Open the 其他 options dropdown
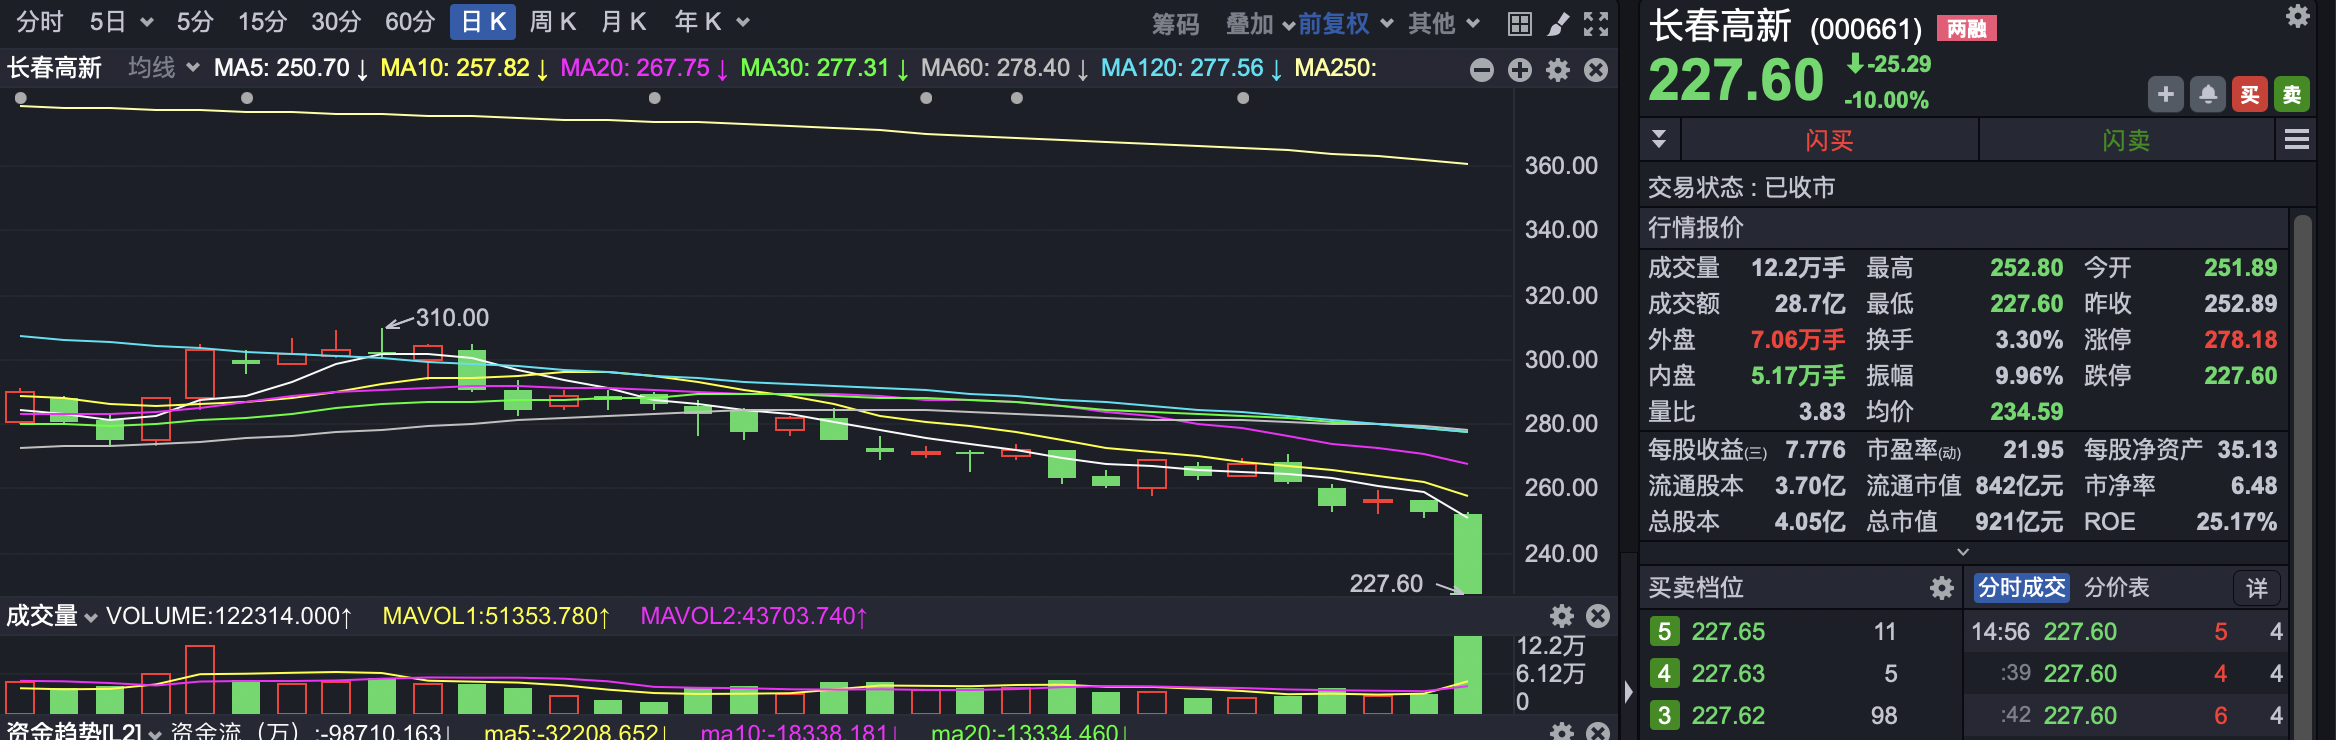This screenshot has width=2336, height=740. pos(1444,24)
